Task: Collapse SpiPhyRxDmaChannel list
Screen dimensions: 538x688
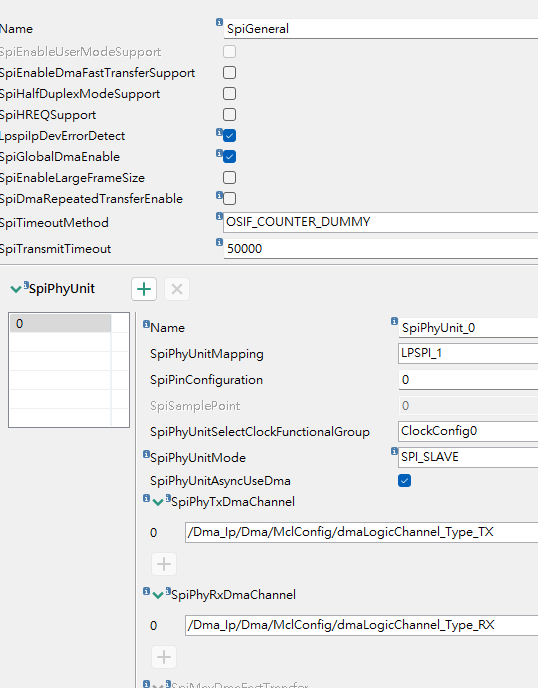Action: click(158, 595)
